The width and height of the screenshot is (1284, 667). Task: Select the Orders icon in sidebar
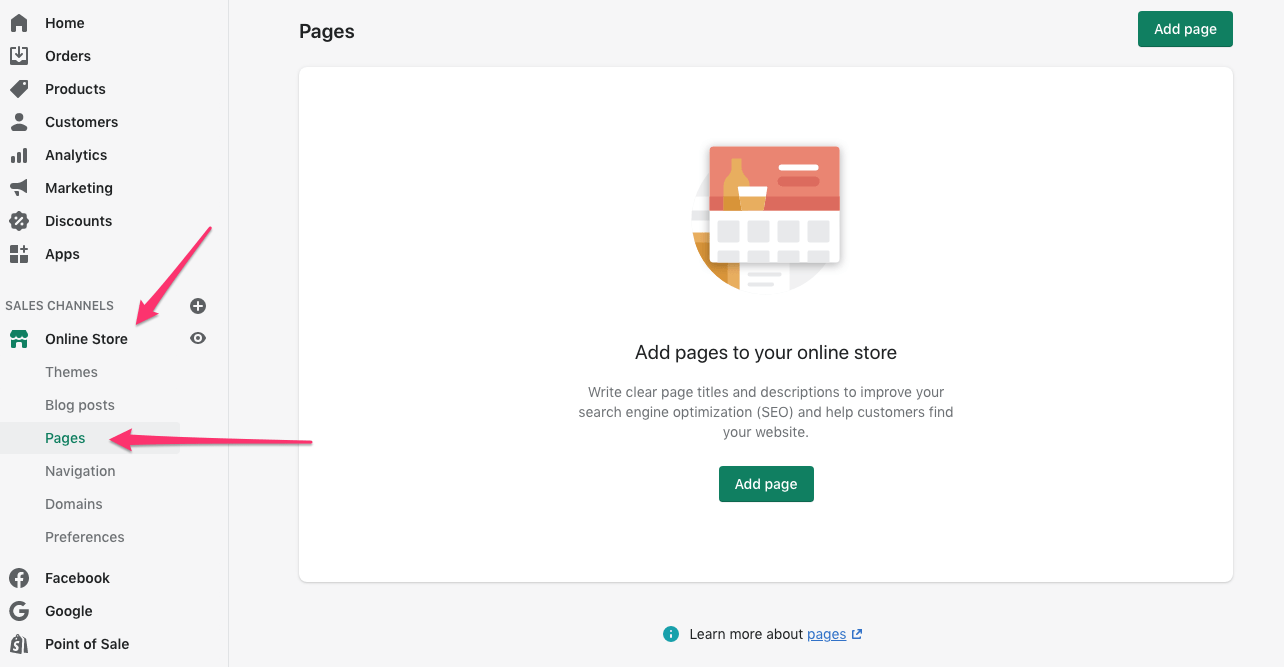[x=18, y=55]
